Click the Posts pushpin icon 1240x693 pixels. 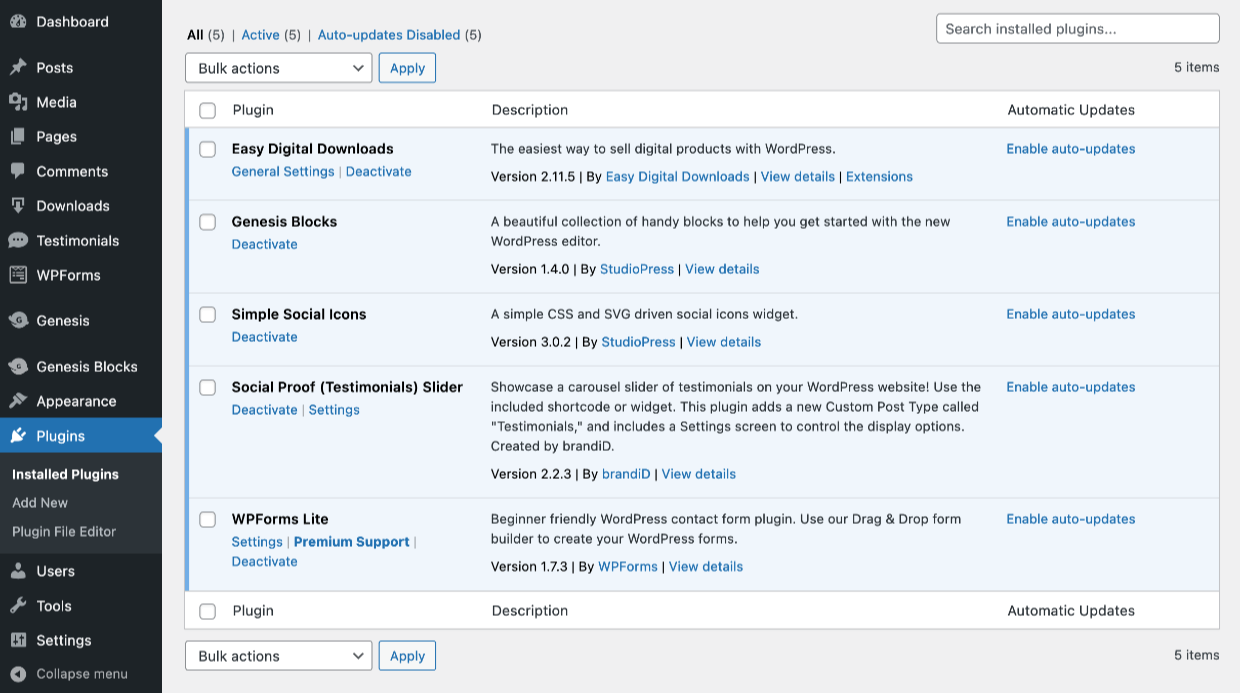tap(18, 67)
